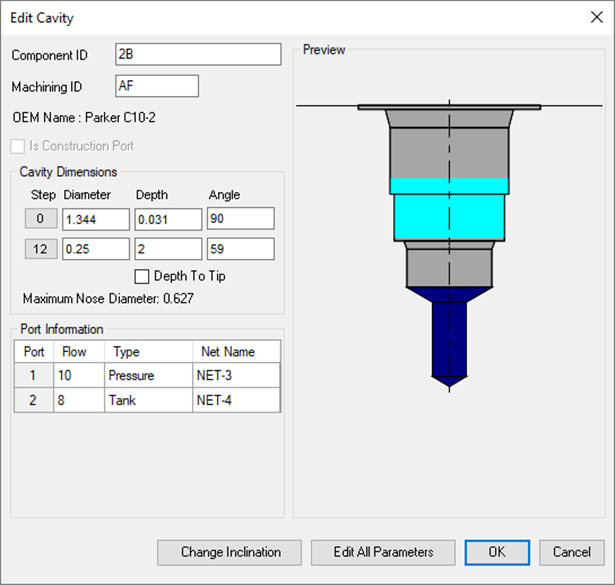The image size is (615, 585).
Task: Select the Tank port type cell
Action: (148, 400)
